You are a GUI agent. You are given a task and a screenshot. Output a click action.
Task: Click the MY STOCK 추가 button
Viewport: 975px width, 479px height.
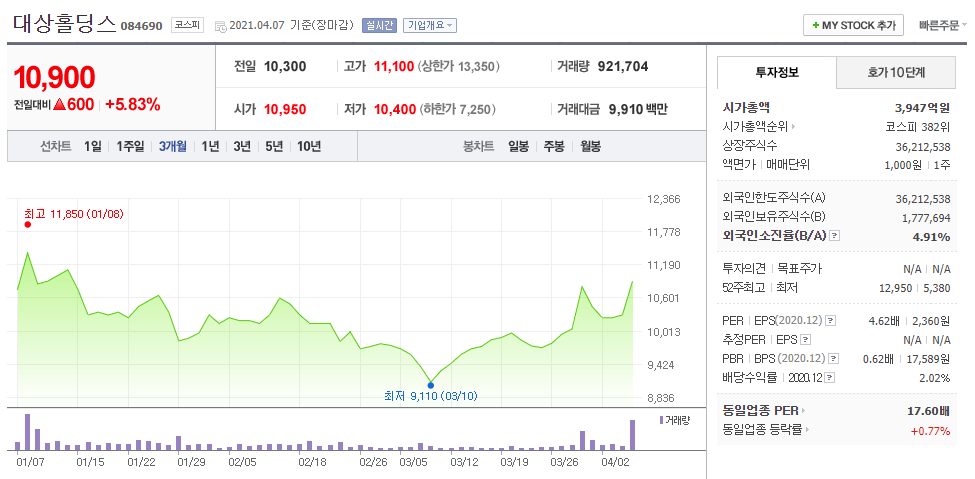853,26
